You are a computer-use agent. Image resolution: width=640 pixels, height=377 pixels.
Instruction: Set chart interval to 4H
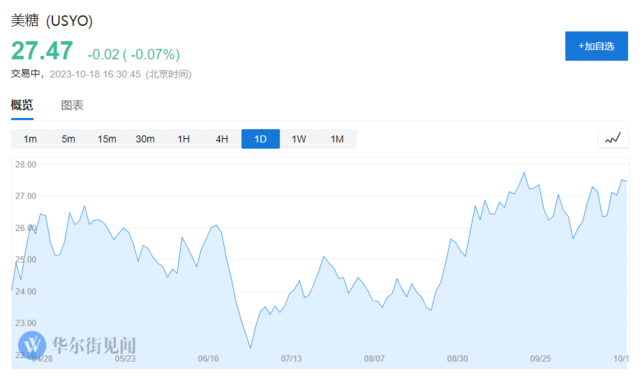pos(222,139)
